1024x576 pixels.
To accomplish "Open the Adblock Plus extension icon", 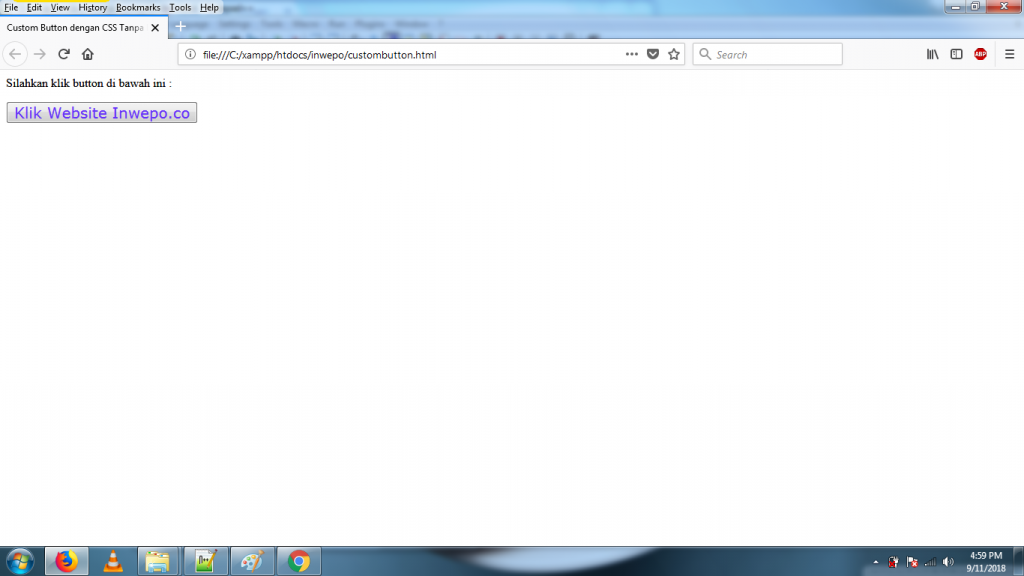I will [x=980, y=54].
